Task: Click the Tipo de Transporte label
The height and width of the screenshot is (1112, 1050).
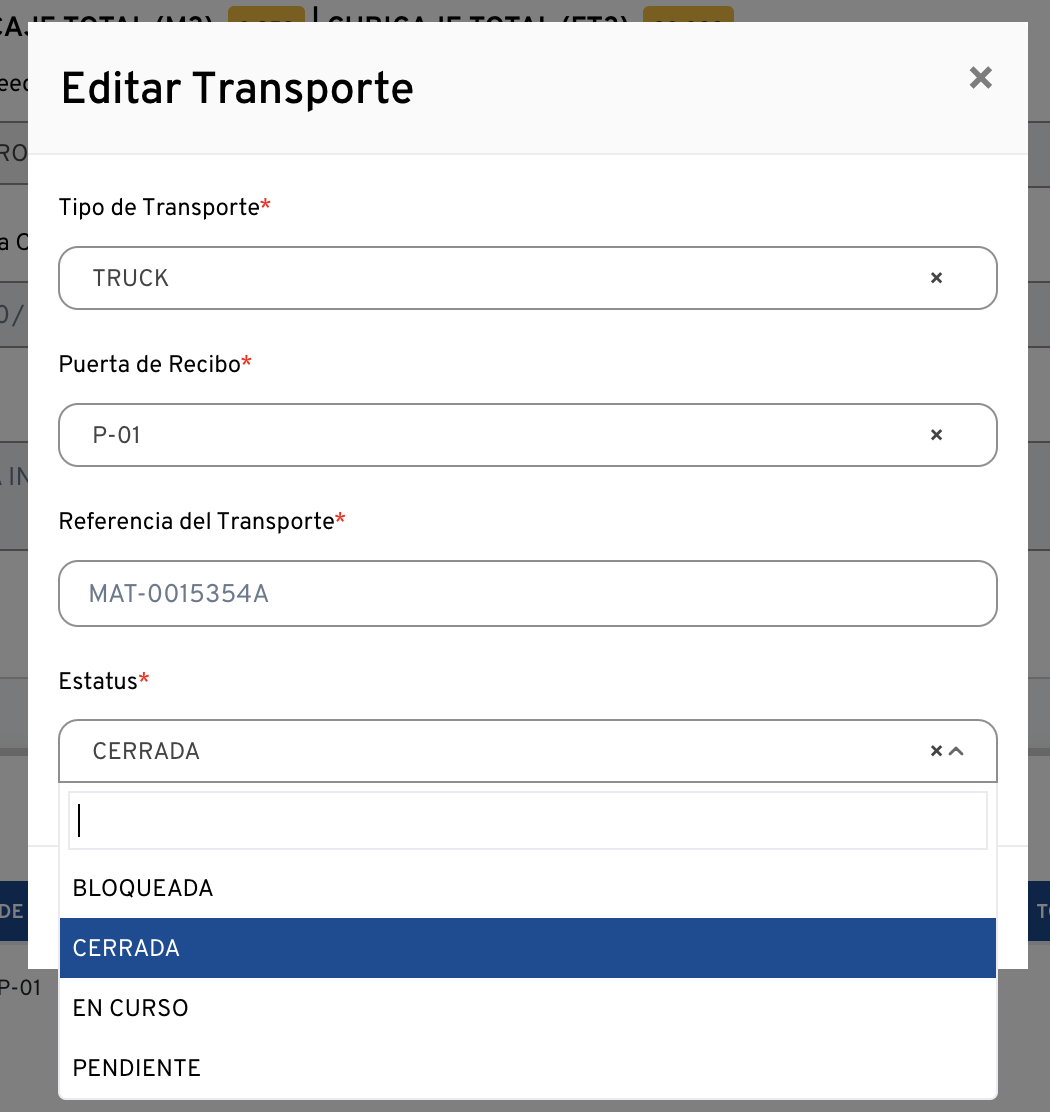Action: point(159,208)
